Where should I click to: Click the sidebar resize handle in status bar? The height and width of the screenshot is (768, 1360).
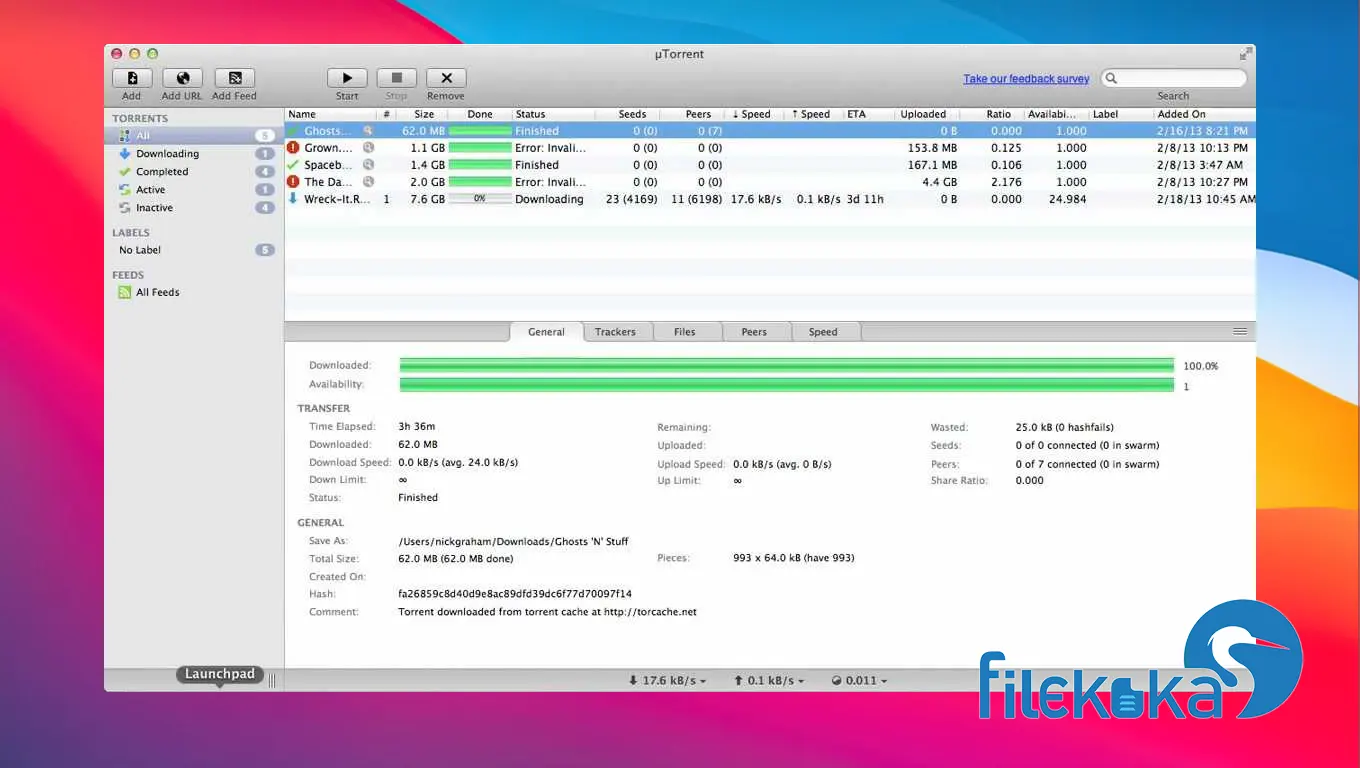[x=272, y=680]
